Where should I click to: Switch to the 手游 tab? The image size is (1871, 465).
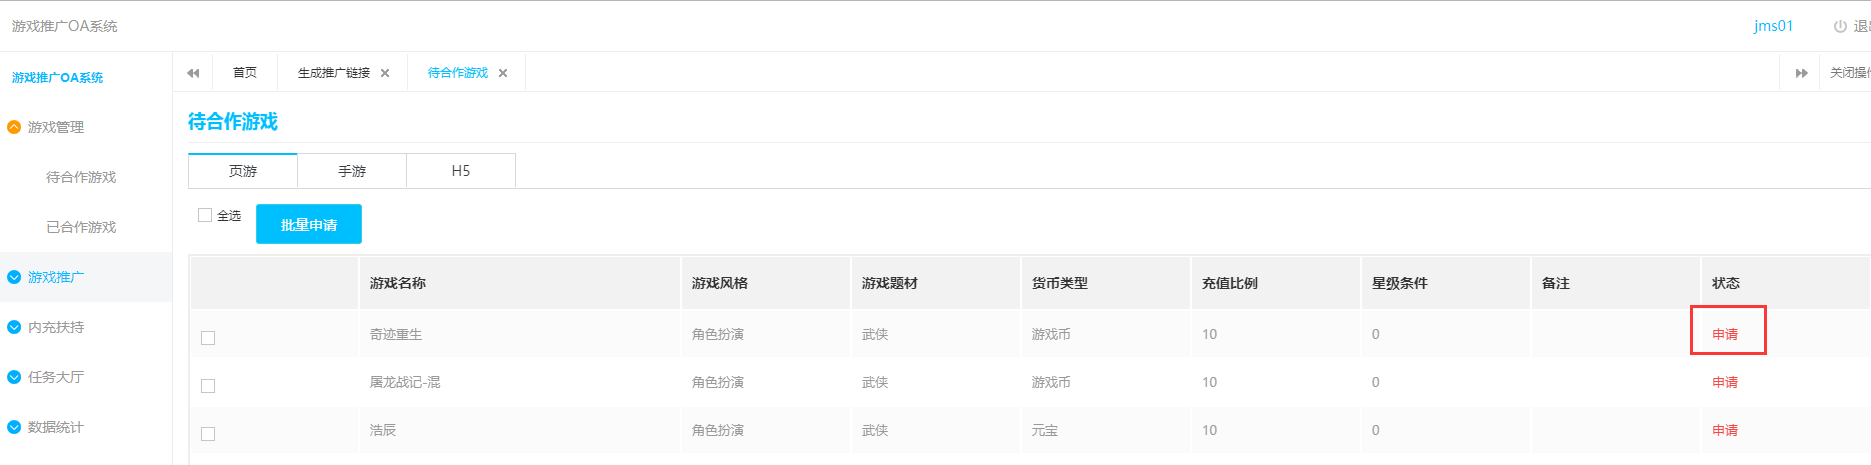[x=352, y=171]
